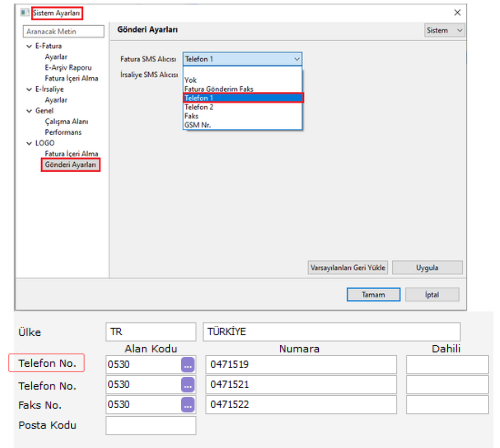Image resolution: width=500 pixels, height=448 pixels.
Task: Click the purple lookup button beside number 0471519
Action: 188,365
